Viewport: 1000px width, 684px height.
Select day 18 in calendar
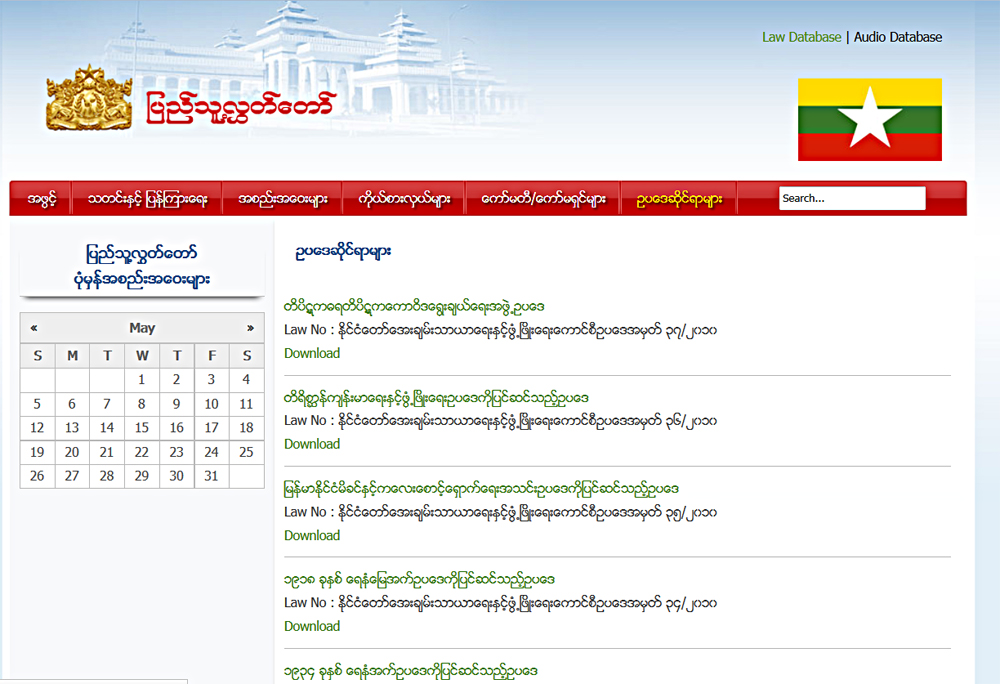pyautogui.click(x=246, y=428)
